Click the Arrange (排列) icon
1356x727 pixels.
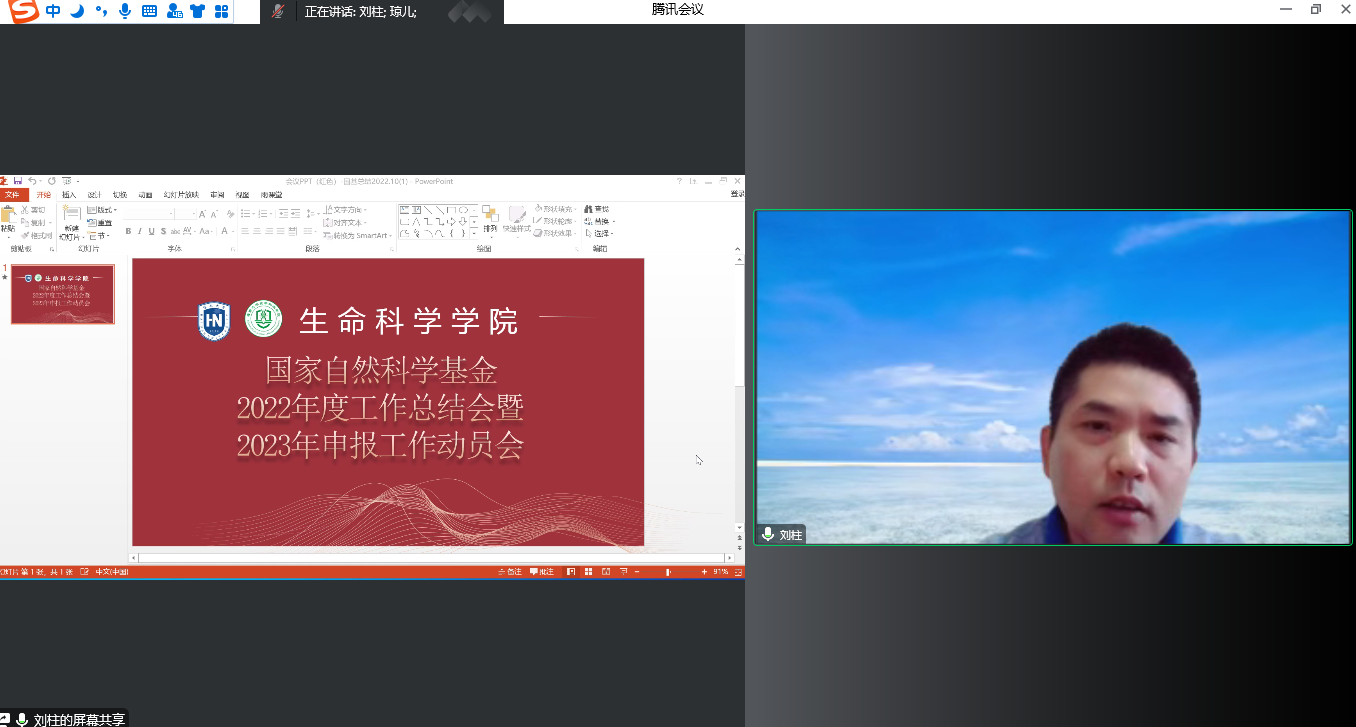tap(490, 219)
